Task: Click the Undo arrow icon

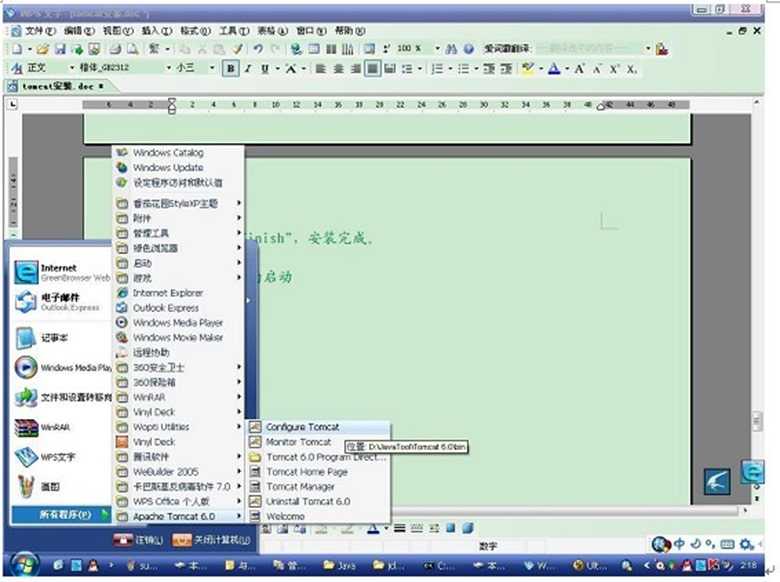Action: coord(258,49)
